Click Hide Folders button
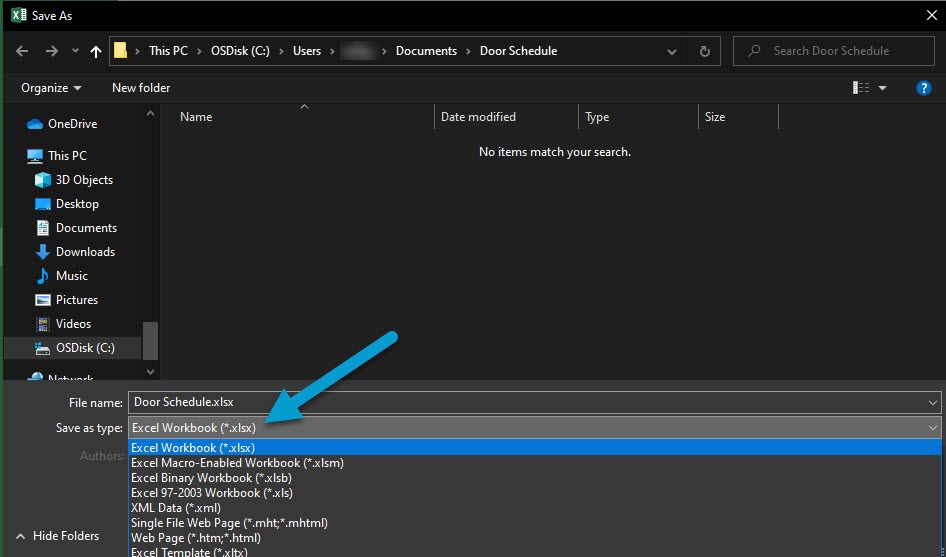 (57, 536)
